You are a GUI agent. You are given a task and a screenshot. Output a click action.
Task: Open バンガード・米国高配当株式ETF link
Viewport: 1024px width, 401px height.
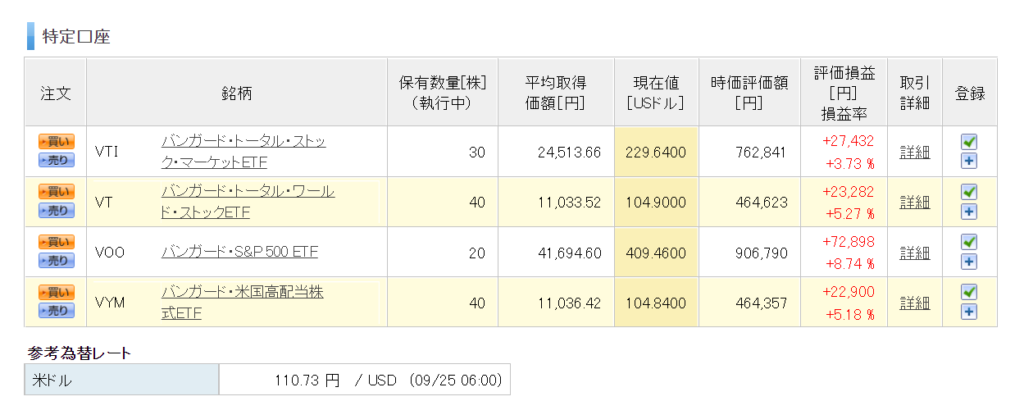[242, 302]
